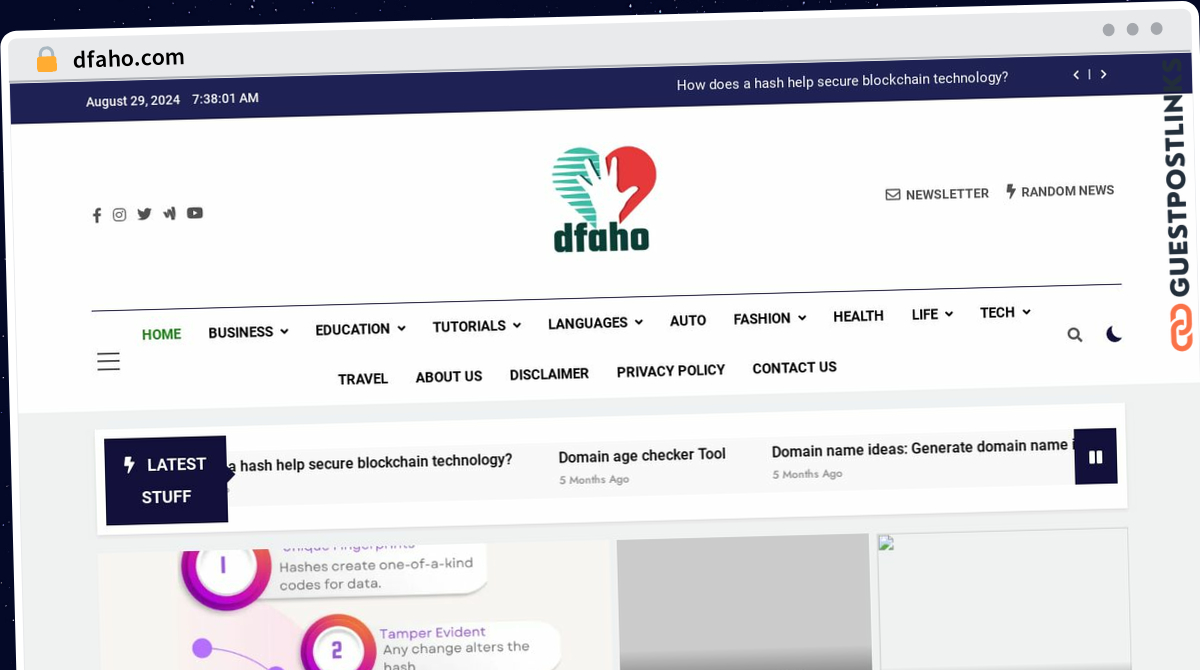
Task: Open the hamburger sidebar menu
Action: (108, 362)
